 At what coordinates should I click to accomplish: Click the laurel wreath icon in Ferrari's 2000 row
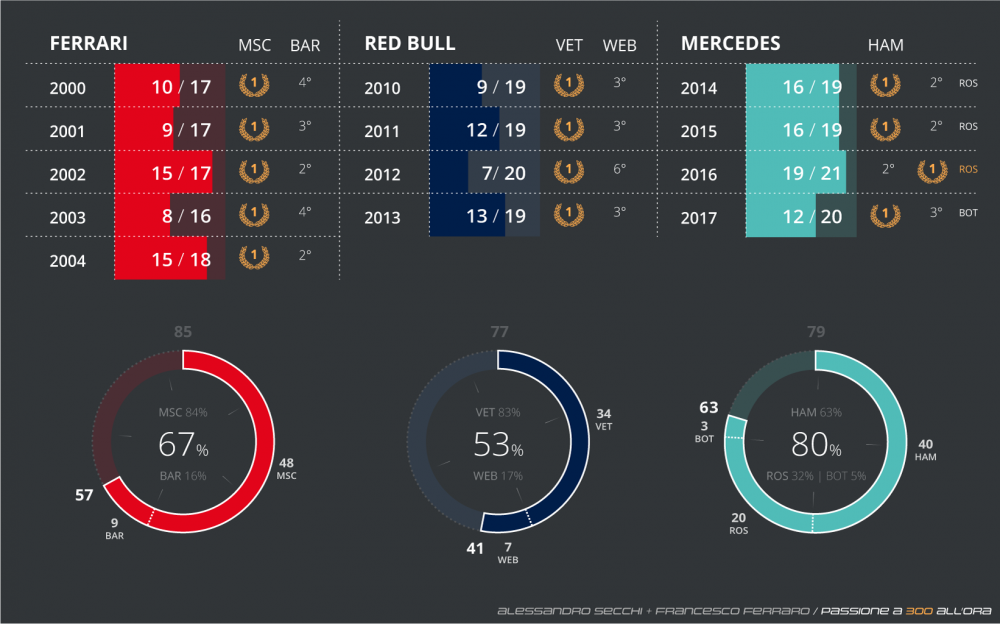(254, 86)
